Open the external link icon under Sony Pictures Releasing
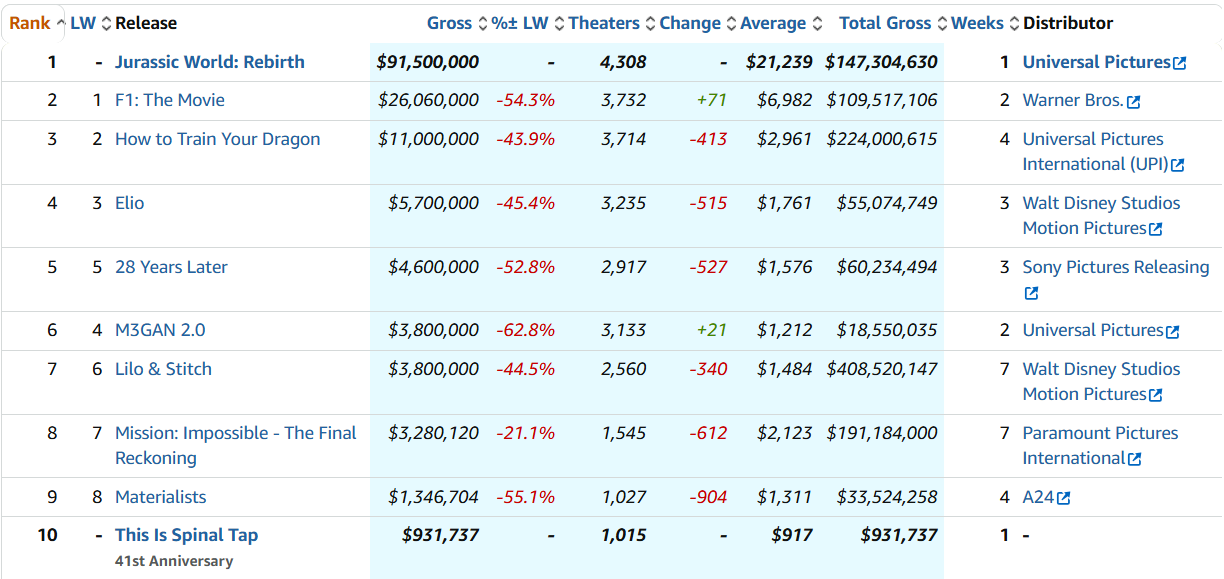 pyautogui.click(x=1031, y=294)
